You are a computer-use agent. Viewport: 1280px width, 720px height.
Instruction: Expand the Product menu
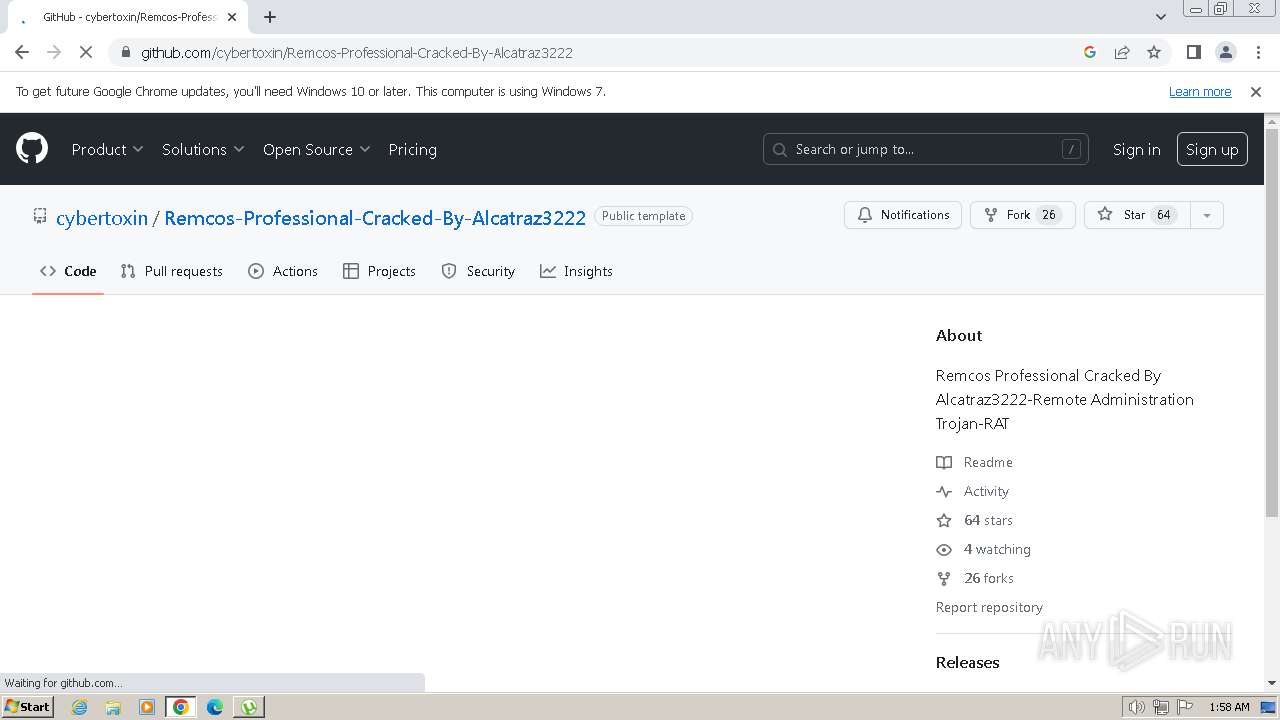[x=107, y=149]
